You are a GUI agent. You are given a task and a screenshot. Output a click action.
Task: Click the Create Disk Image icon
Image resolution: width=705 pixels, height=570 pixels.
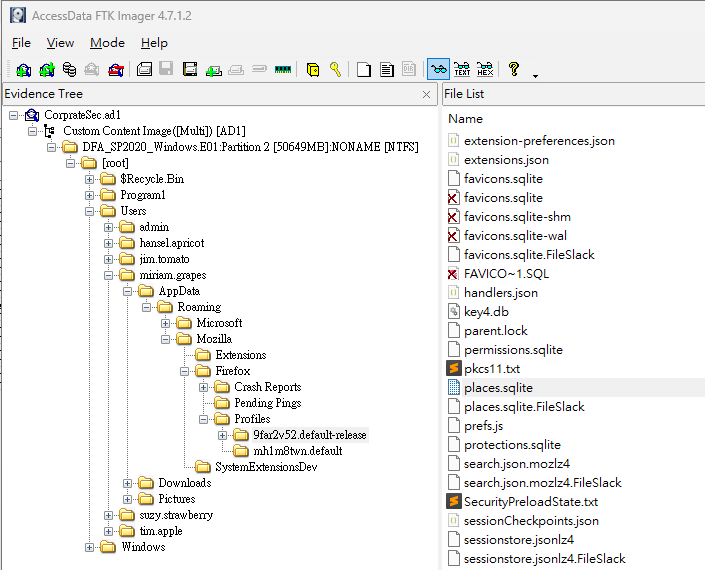pos(144,69)
